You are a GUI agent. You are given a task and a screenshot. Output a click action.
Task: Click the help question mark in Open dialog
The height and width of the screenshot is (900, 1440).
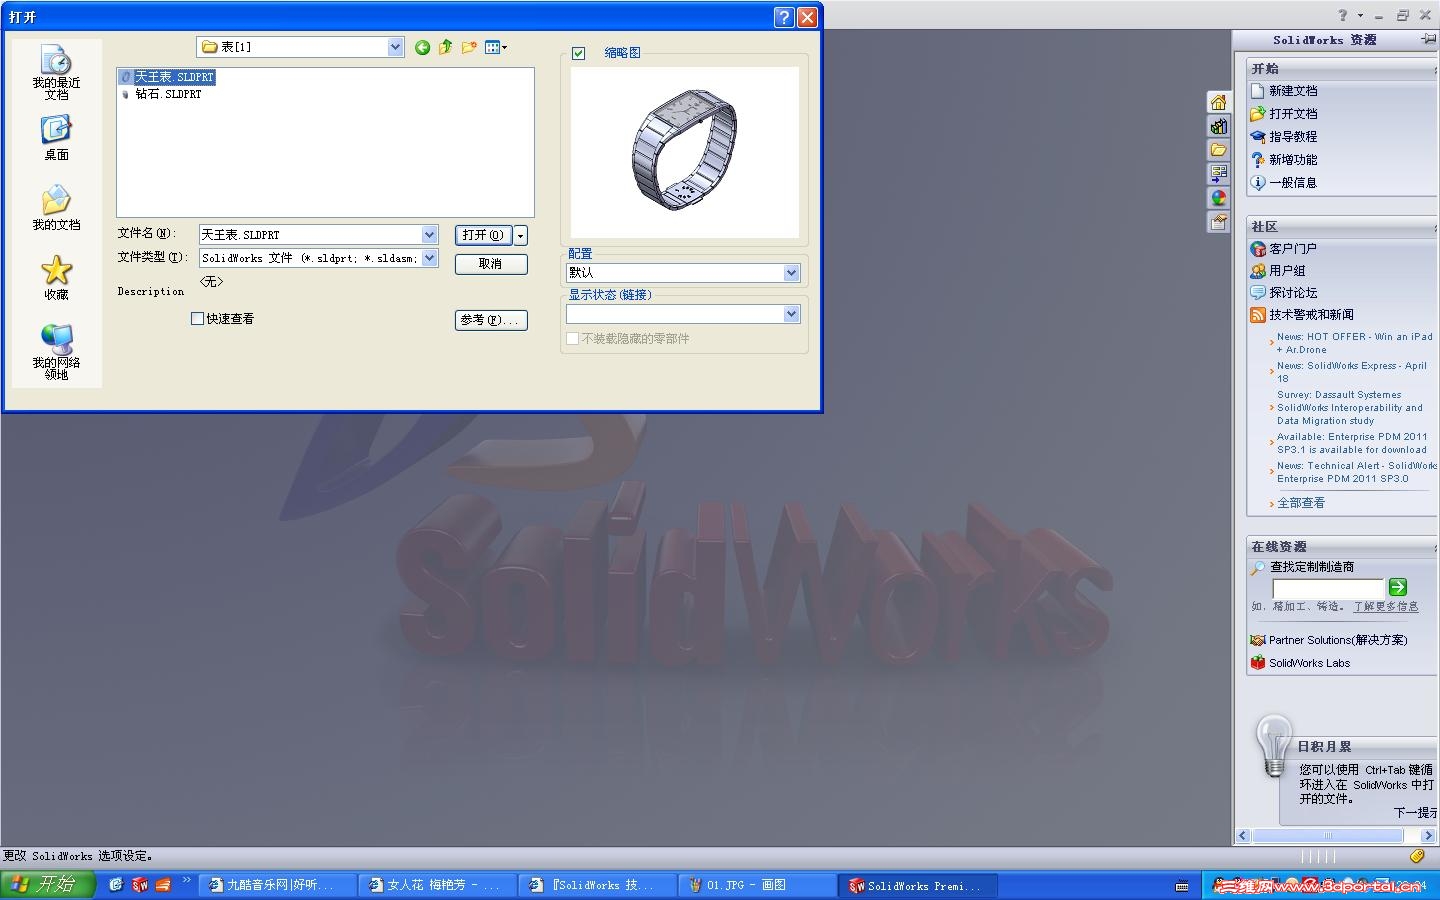click(784, 17)
